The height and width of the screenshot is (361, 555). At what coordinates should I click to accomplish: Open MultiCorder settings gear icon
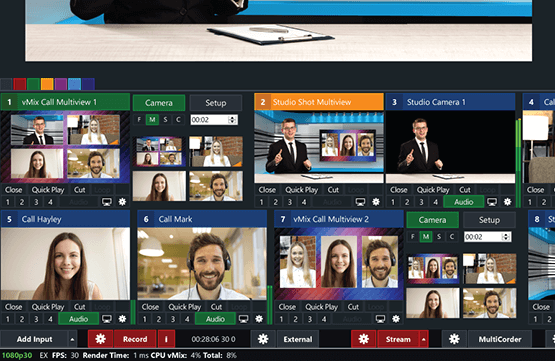click(454, 339)
